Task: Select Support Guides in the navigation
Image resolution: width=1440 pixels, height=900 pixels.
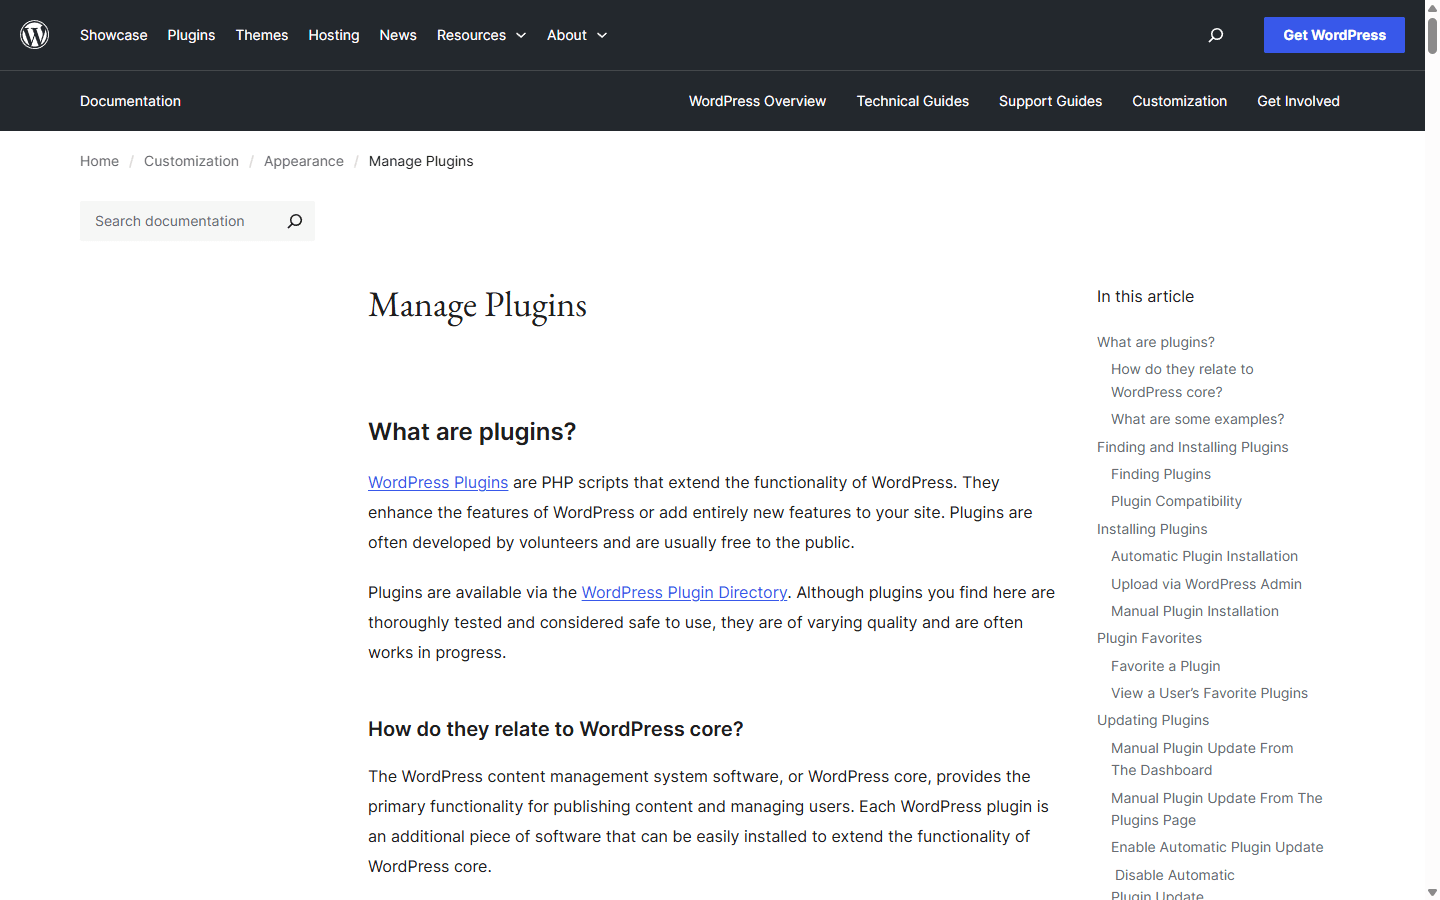Action: click(1050, 101)
